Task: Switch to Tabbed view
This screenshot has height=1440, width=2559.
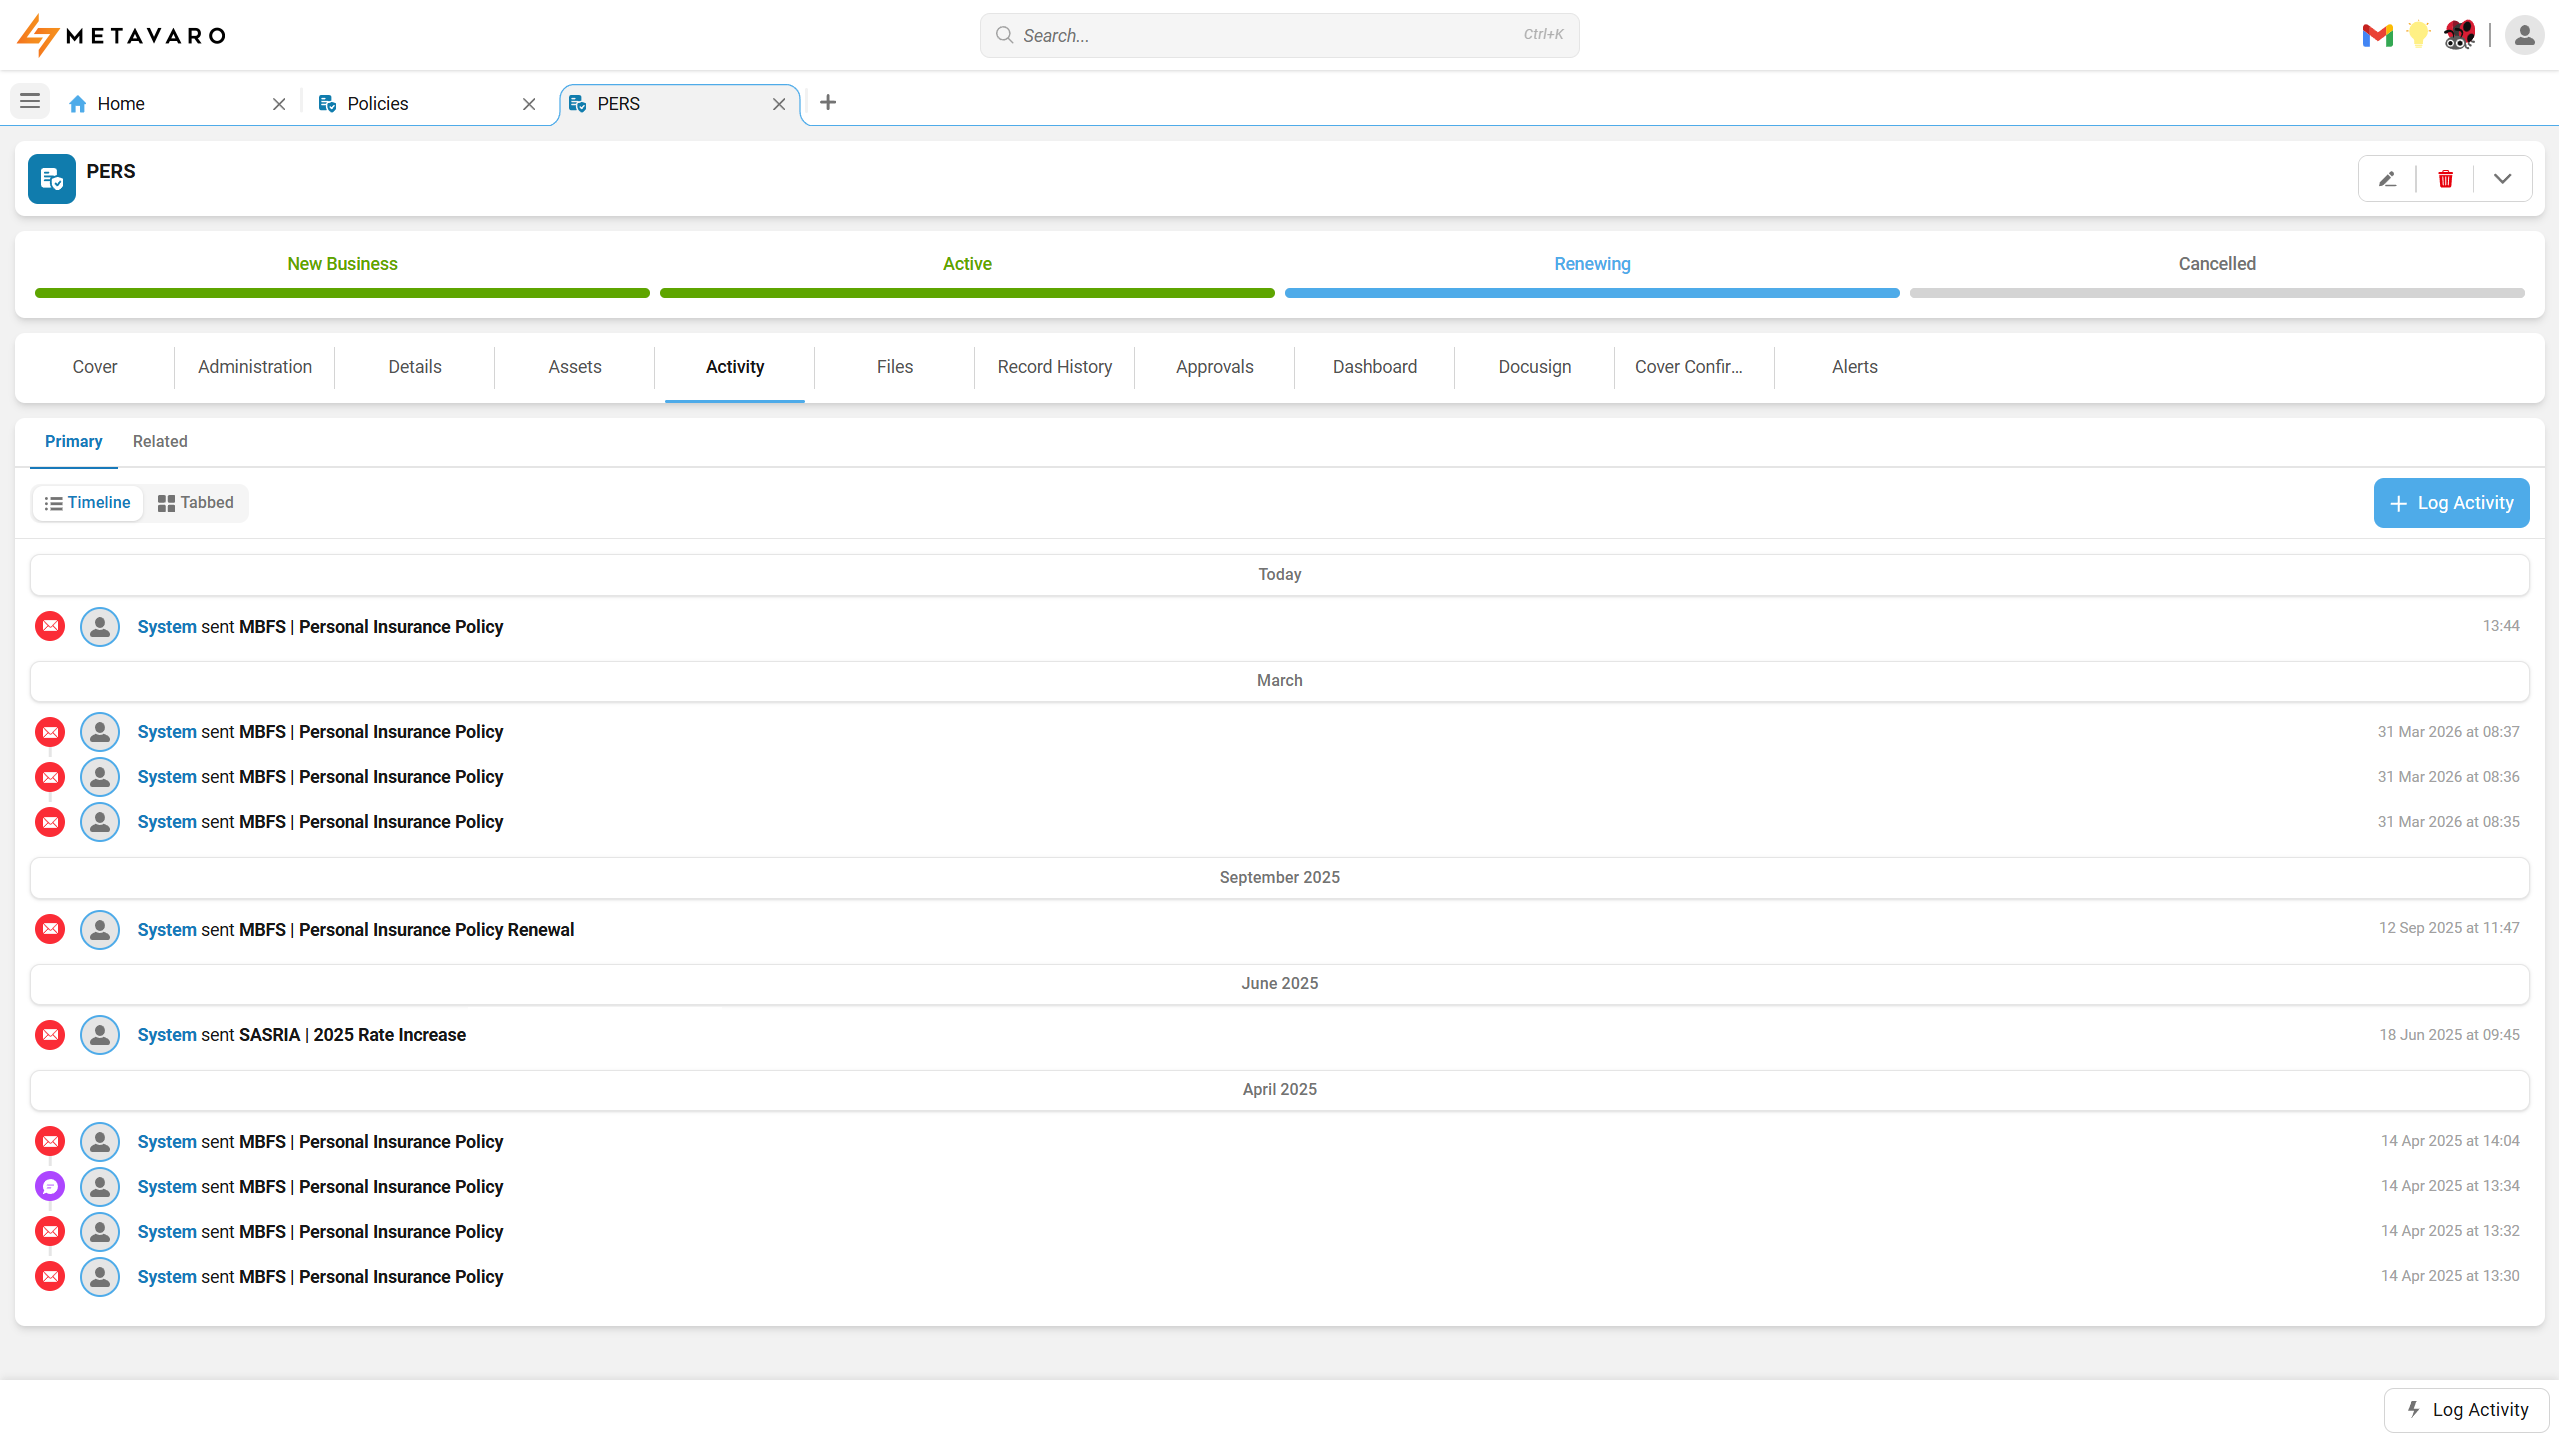Action: point(196,502)
